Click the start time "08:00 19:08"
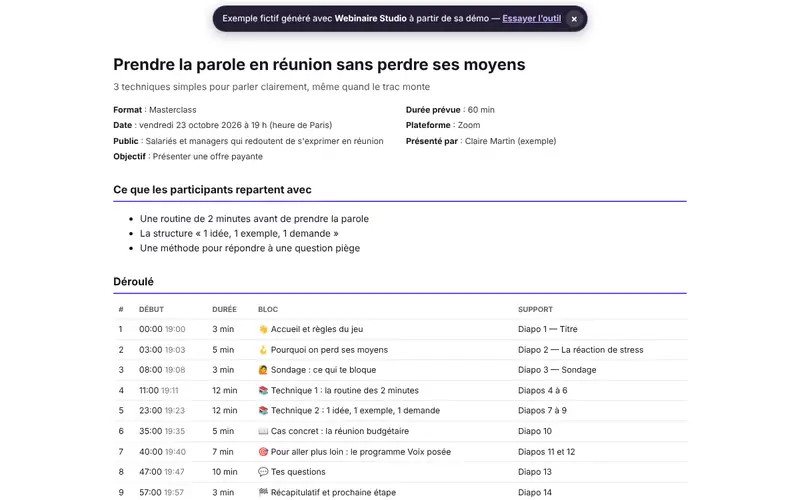This screenshot has width=800, height=500. [162, 370]
